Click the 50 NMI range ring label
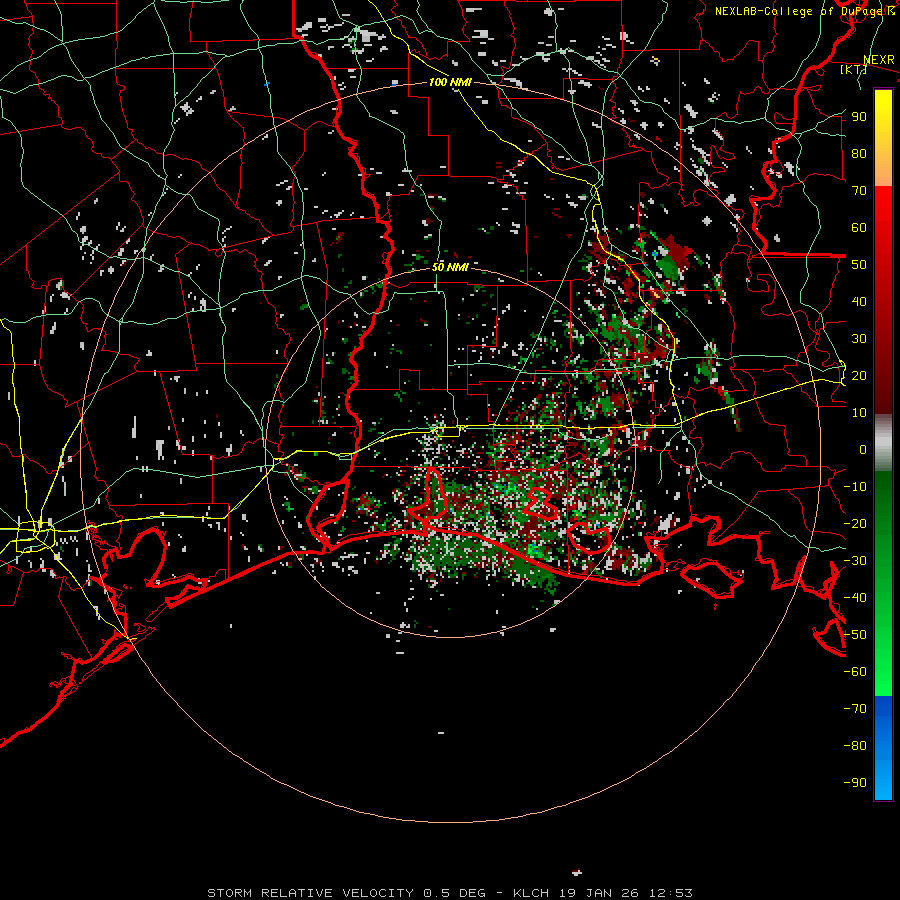This screenshot has width=900, height=900. (450, 267)
